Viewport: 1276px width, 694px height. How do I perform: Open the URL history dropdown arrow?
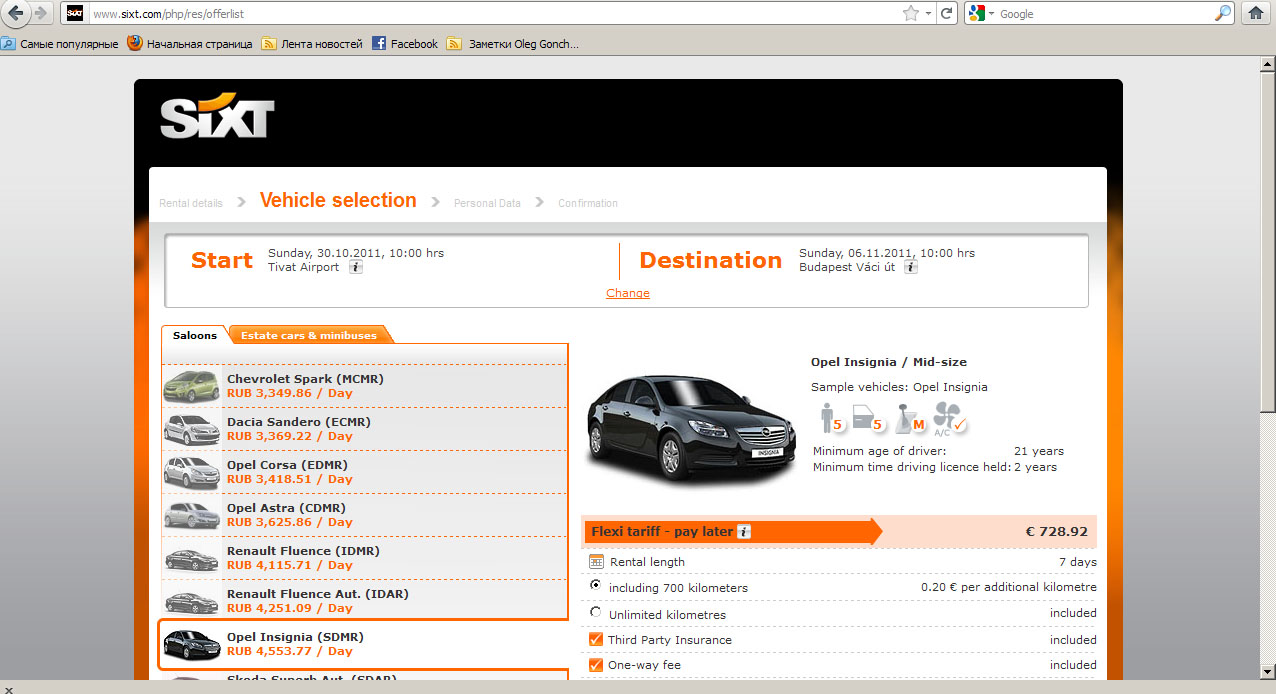[x=929, y=13]
